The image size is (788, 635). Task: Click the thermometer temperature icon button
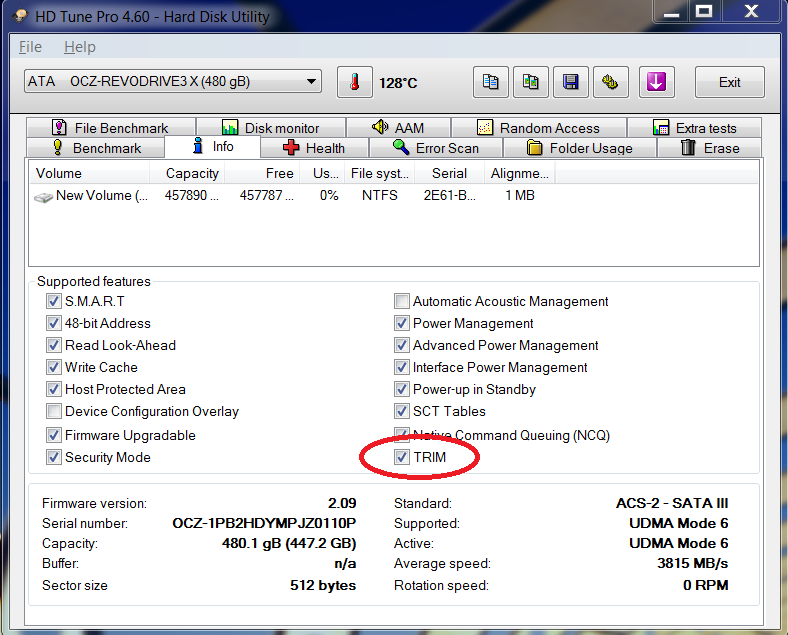coord(354,83)
